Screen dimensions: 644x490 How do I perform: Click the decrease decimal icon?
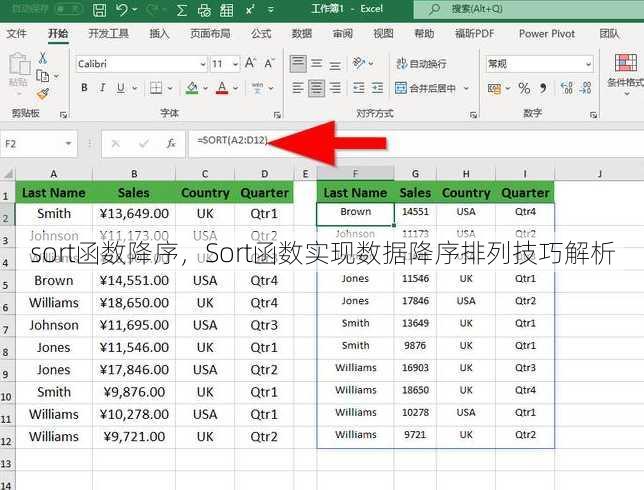coord(586,88)
